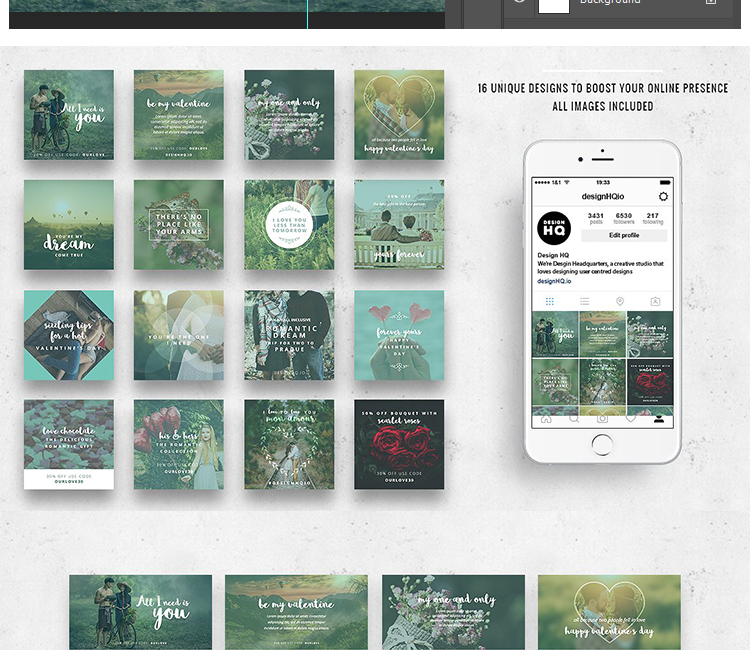
Task: Switch to the list view icon
Action: (584, 301)
